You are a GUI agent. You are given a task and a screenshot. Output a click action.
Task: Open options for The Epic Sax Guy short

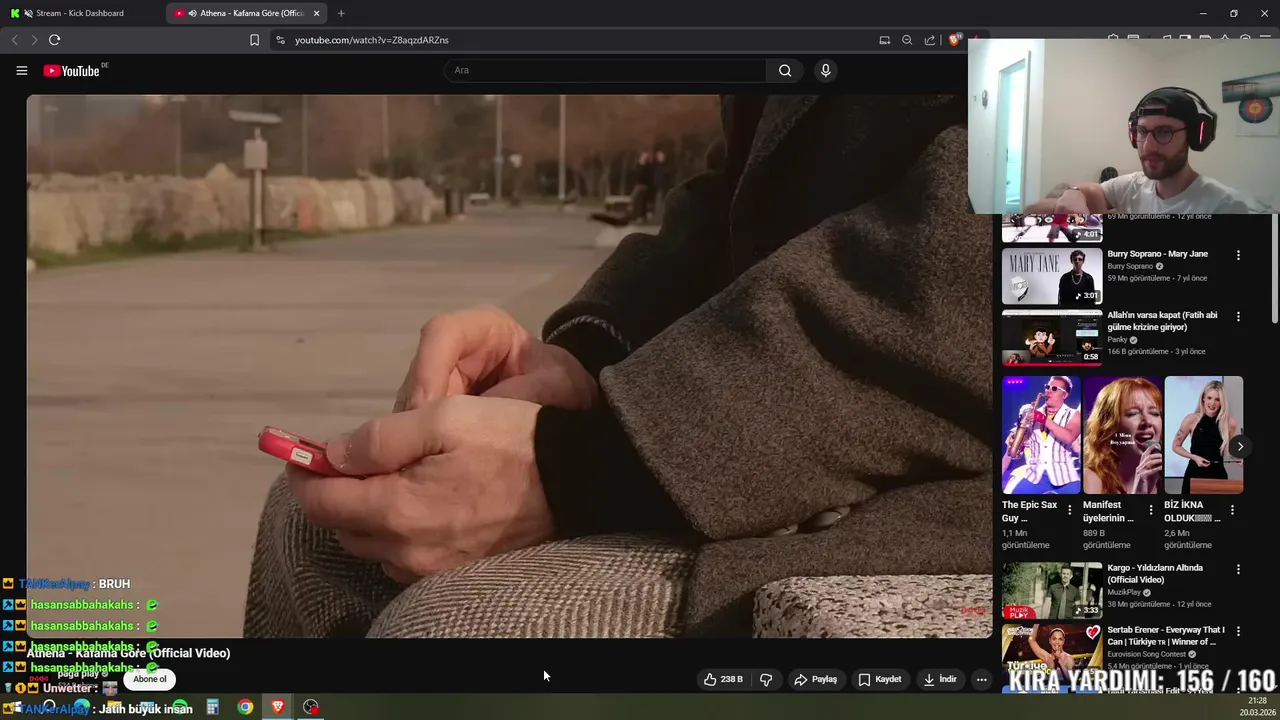click(1069, 510)
